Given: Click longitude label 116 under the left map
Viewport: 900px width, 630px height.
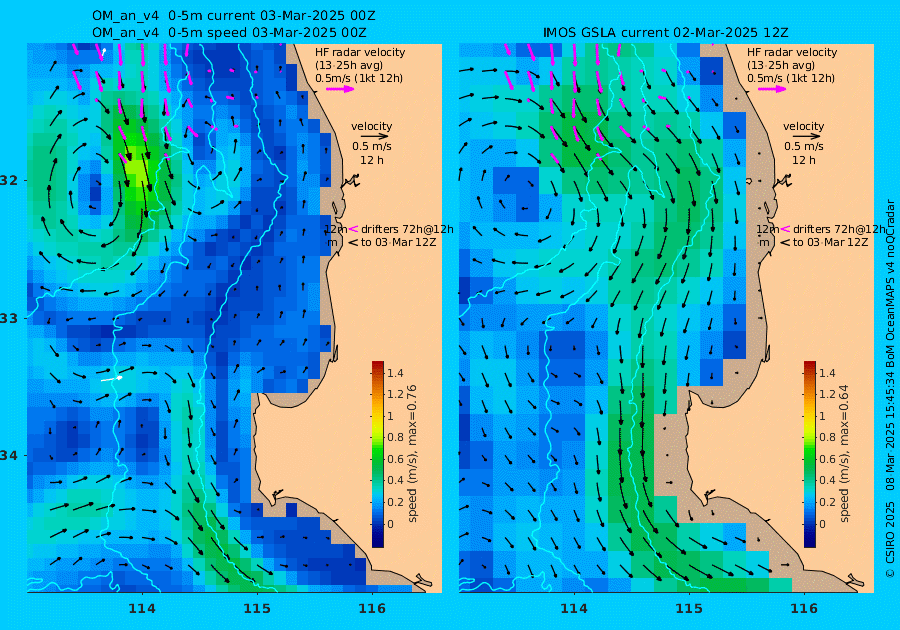Looking at the screenshot, I should (x=372, y=609).
